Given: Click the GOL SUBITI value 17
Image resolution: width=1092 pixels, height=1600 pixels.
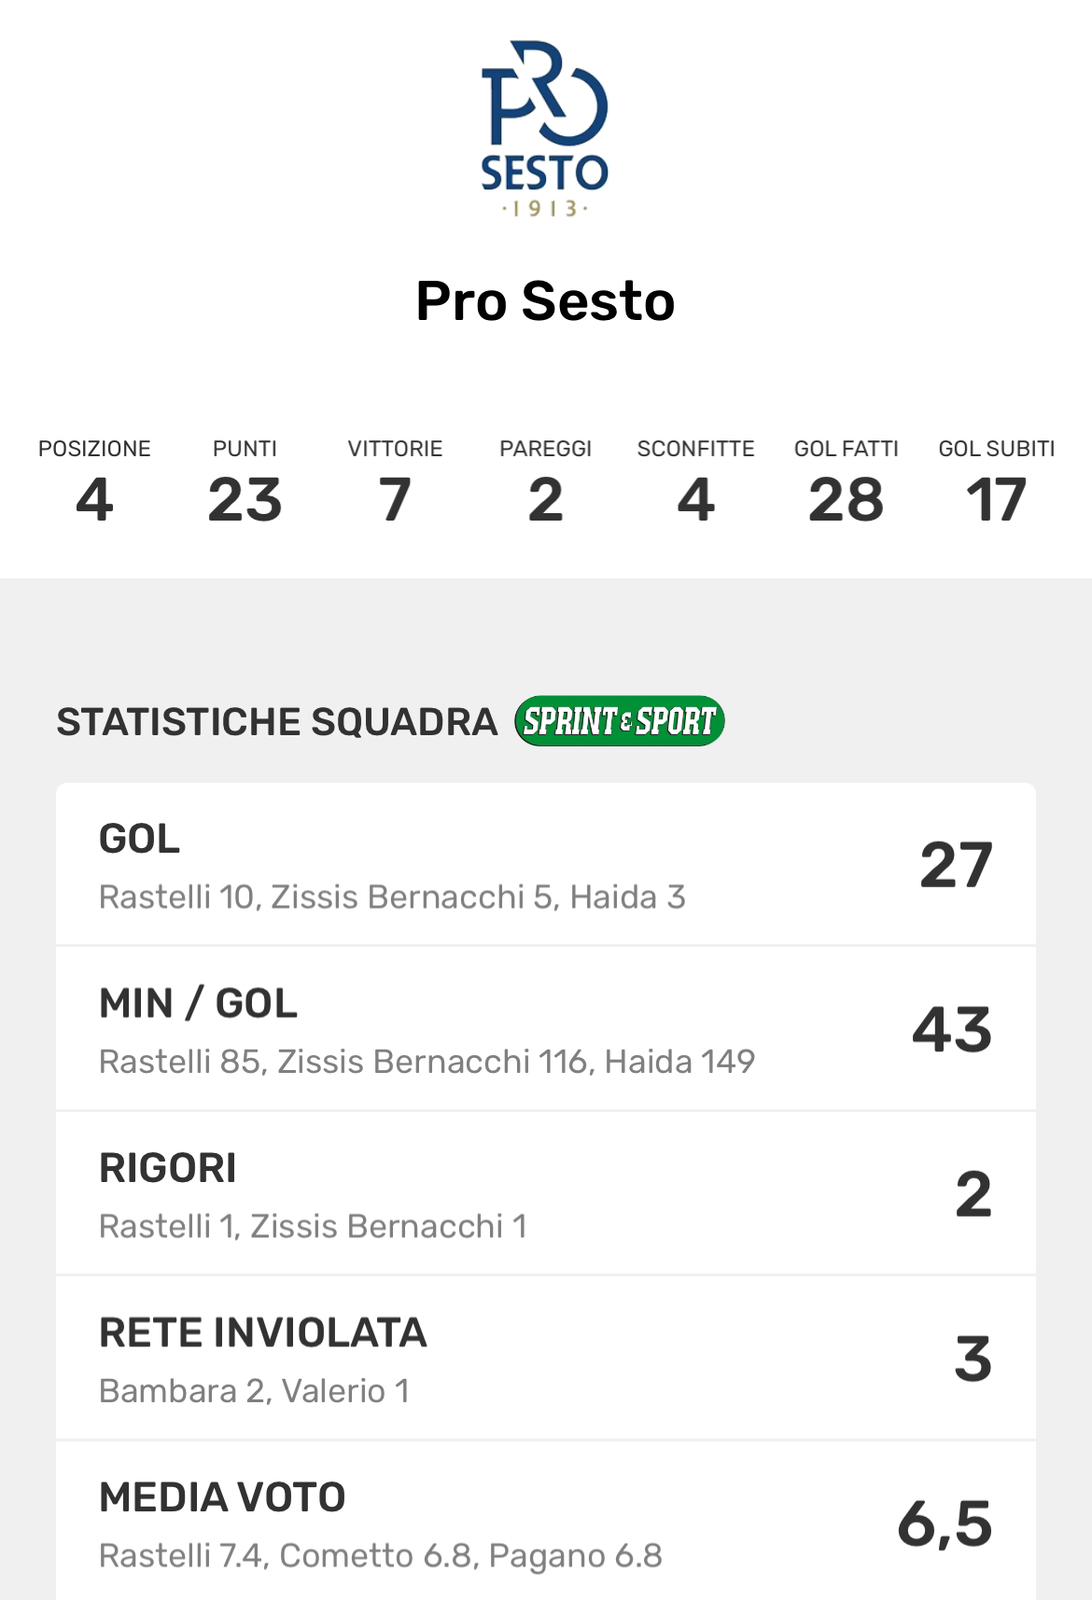Looking at the screenshot, I should [996, 499].
